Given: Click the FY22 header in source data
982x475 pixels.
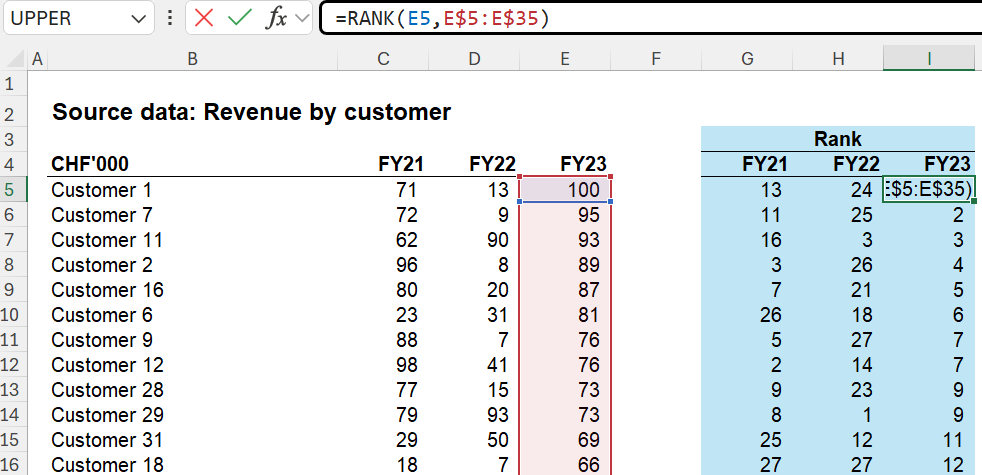Looking at the screenshot, I should click(x=492, y=164).
